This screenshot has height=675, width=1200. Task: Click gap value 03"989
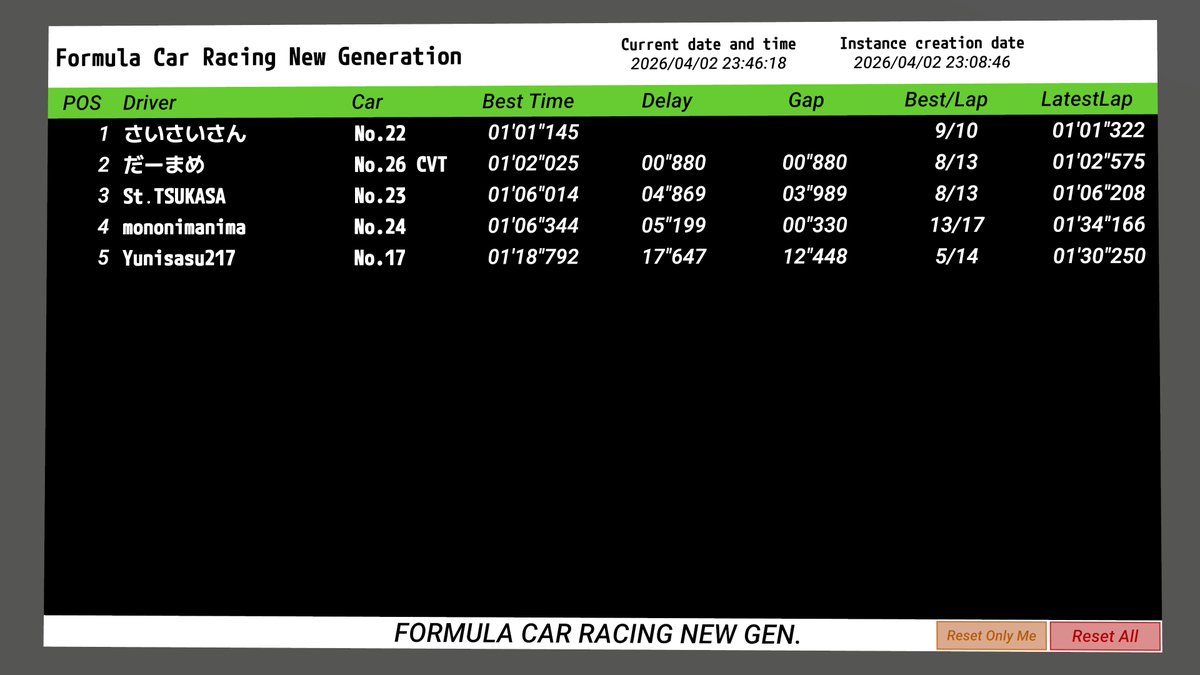point(815,194)
